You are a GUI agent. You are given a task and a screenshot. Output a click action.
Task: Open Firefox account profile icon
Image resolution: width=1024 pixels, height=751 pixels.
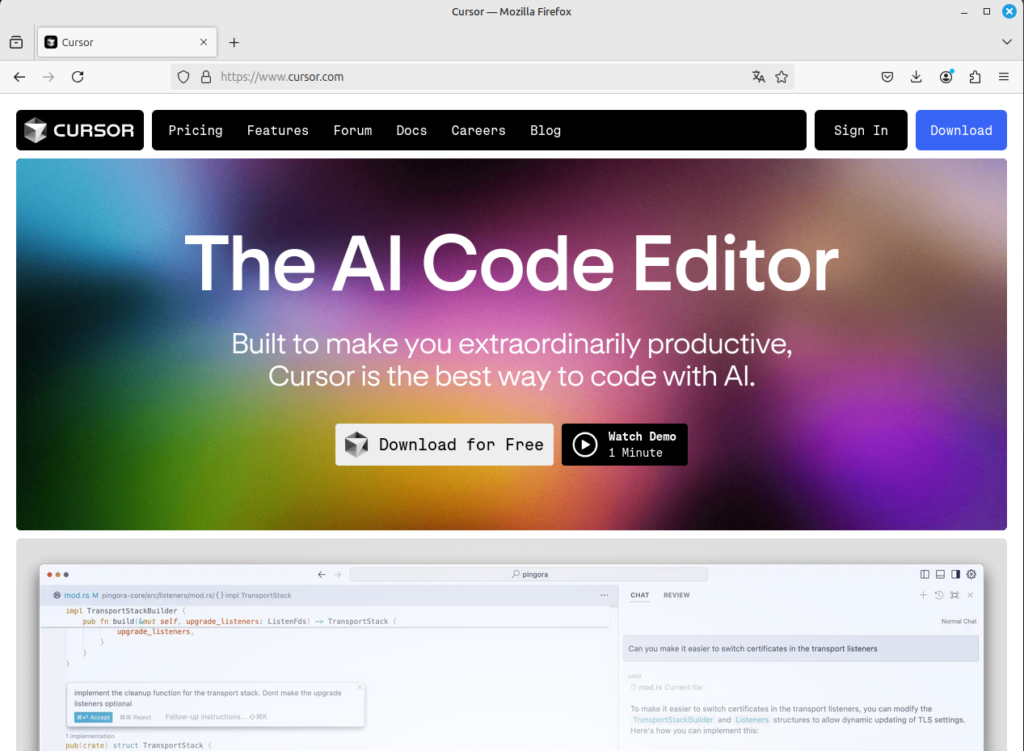[x=946, y=77]
